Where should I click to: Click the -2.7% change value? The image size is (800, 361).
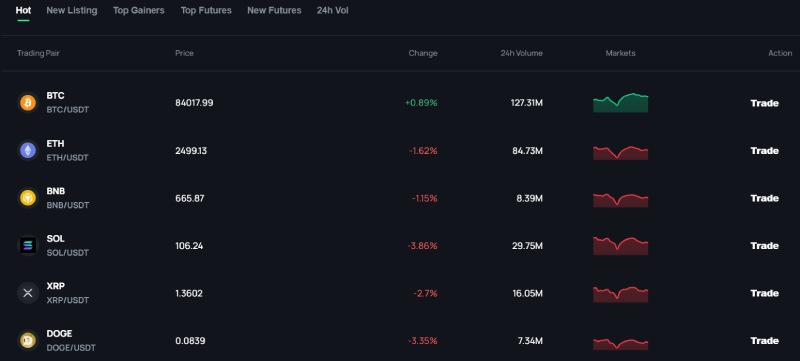(426, 293)
